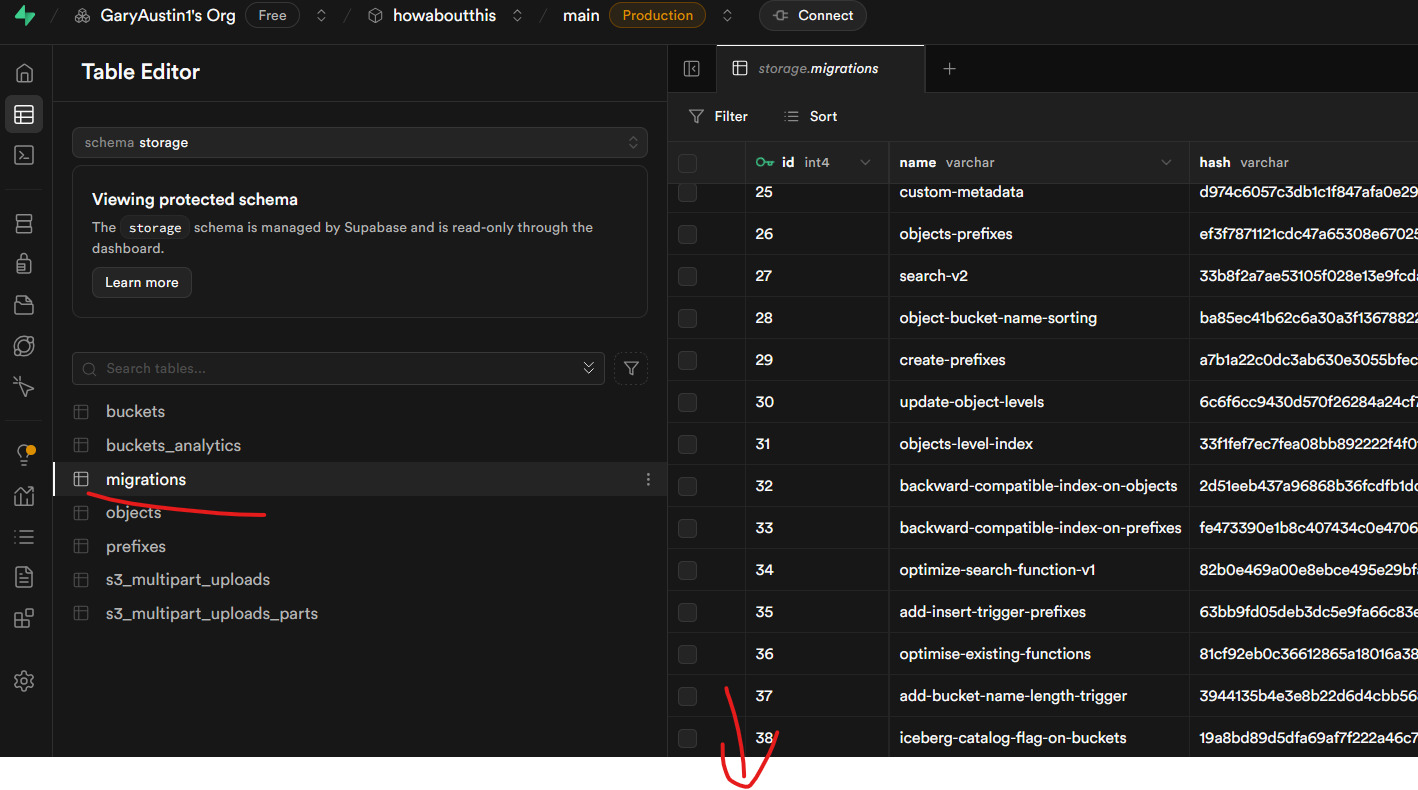1418x790 pixels.
Task: Check the row with id 26
Action: point(687,234)
